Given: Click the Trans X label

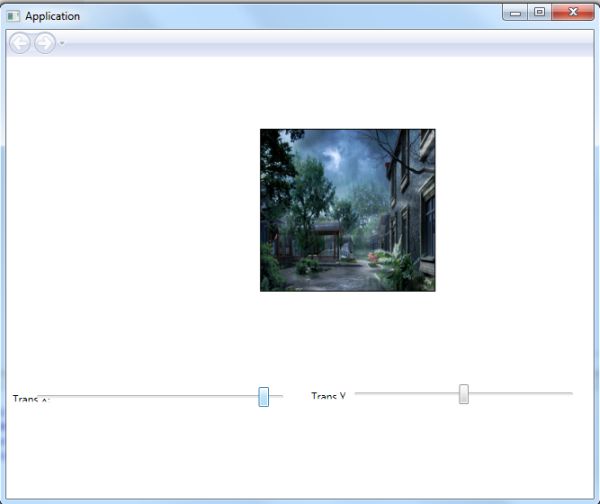Looking at the screenshot, I should tap(31, 399).
